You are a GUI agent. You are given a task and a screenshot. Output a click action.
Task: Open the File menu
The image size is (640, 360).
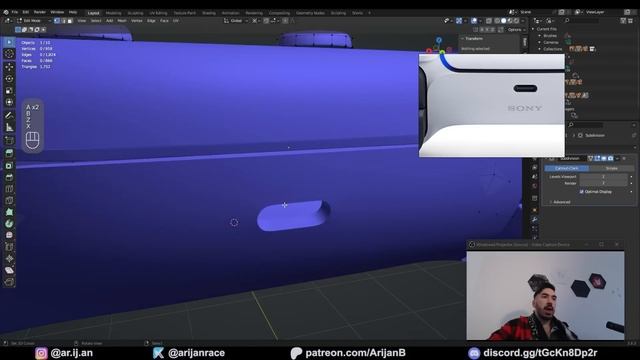tap(15, 12)
